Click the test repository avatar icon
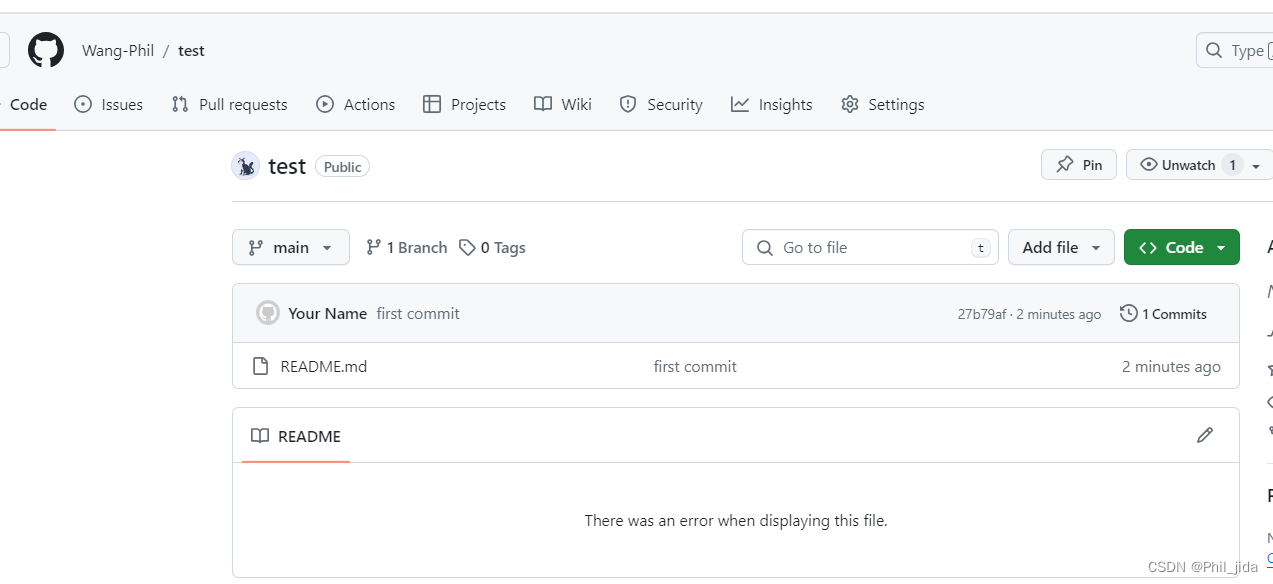This screenshot has height=584, width=1273. pyautogui.click(x=246, y=166)
